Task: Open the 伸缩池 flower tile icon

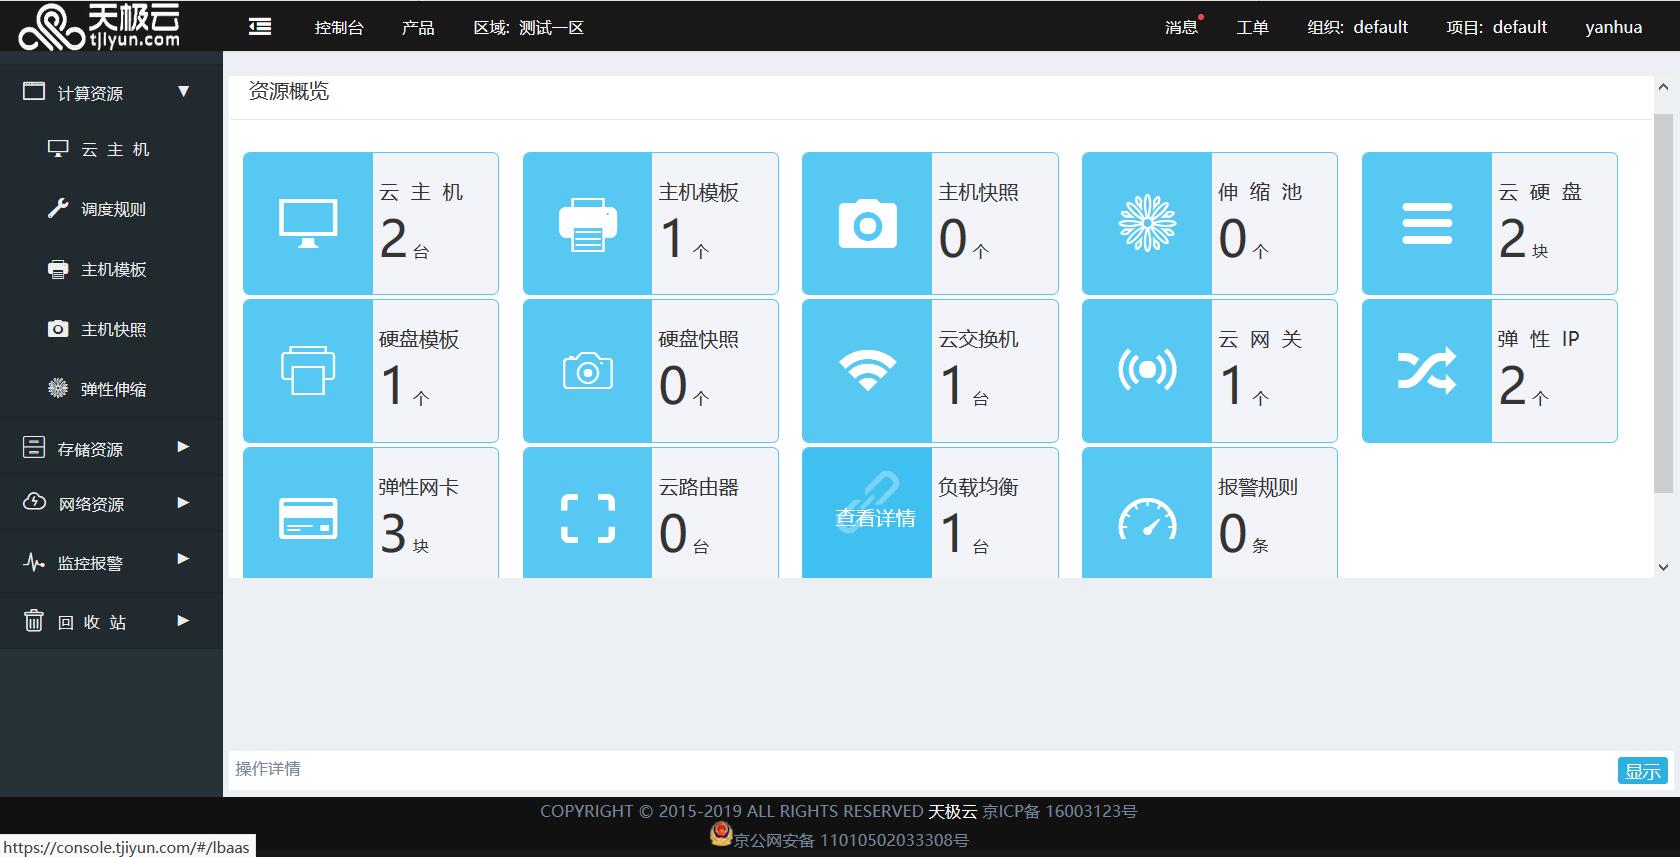Action: click(1147, 224)
